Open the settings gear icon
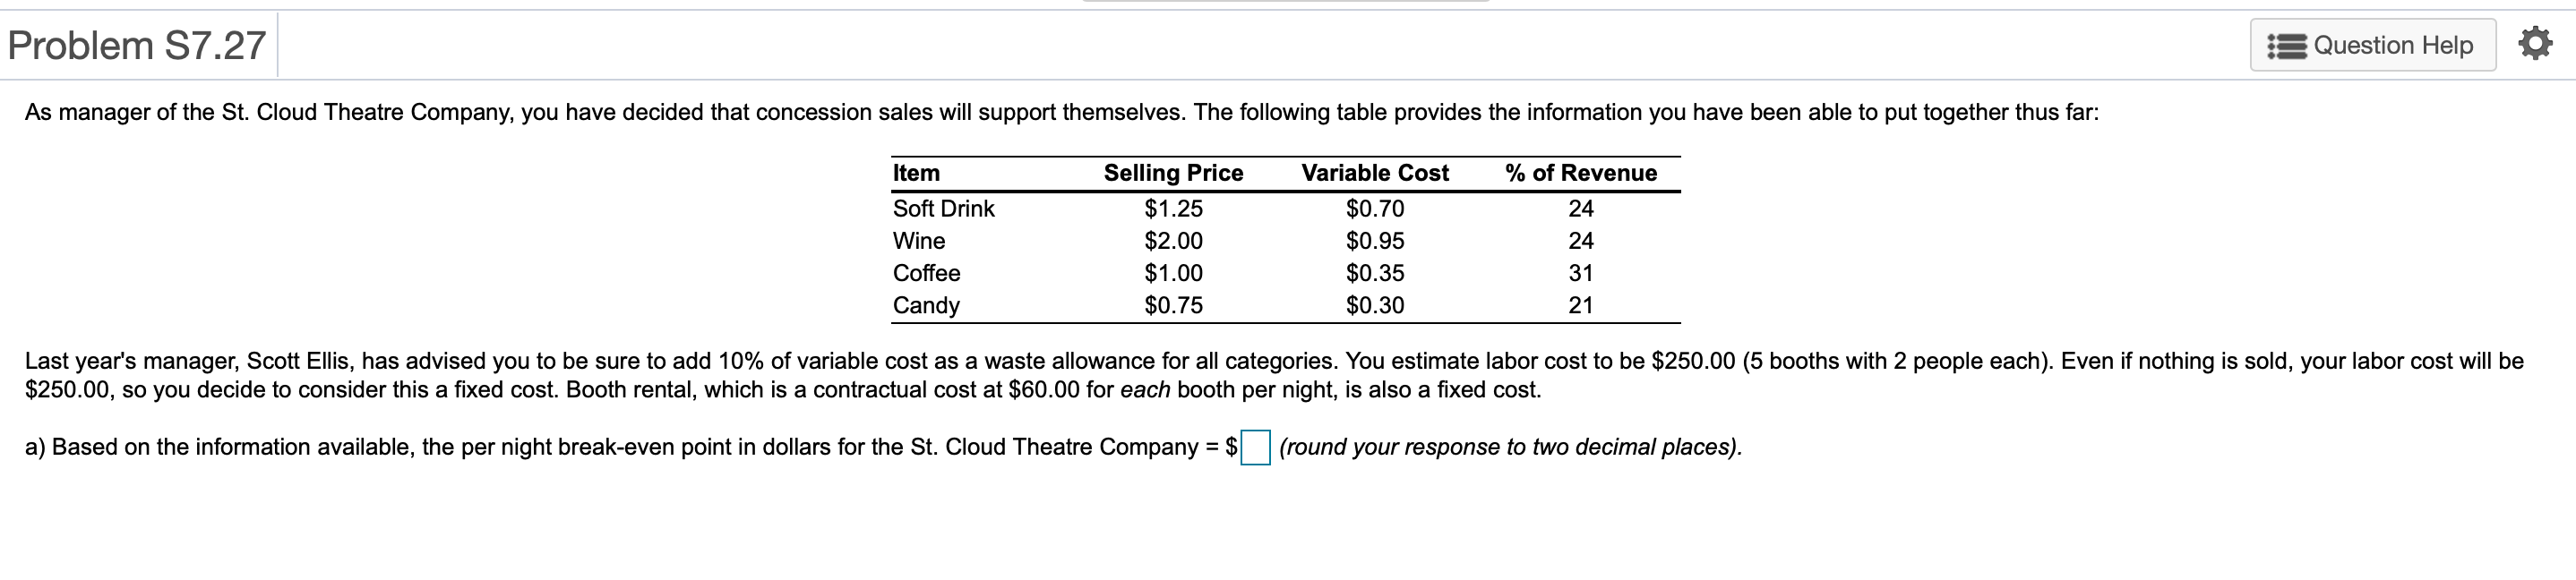This screenshot has height=580, width=2576. click(2541, 44)
